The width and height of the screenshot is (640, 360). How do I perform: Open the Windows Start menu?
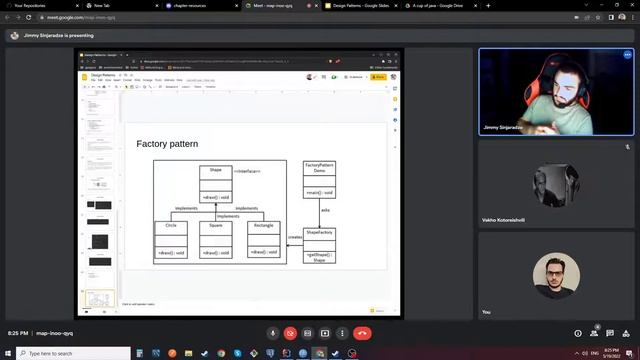(8, 353)
